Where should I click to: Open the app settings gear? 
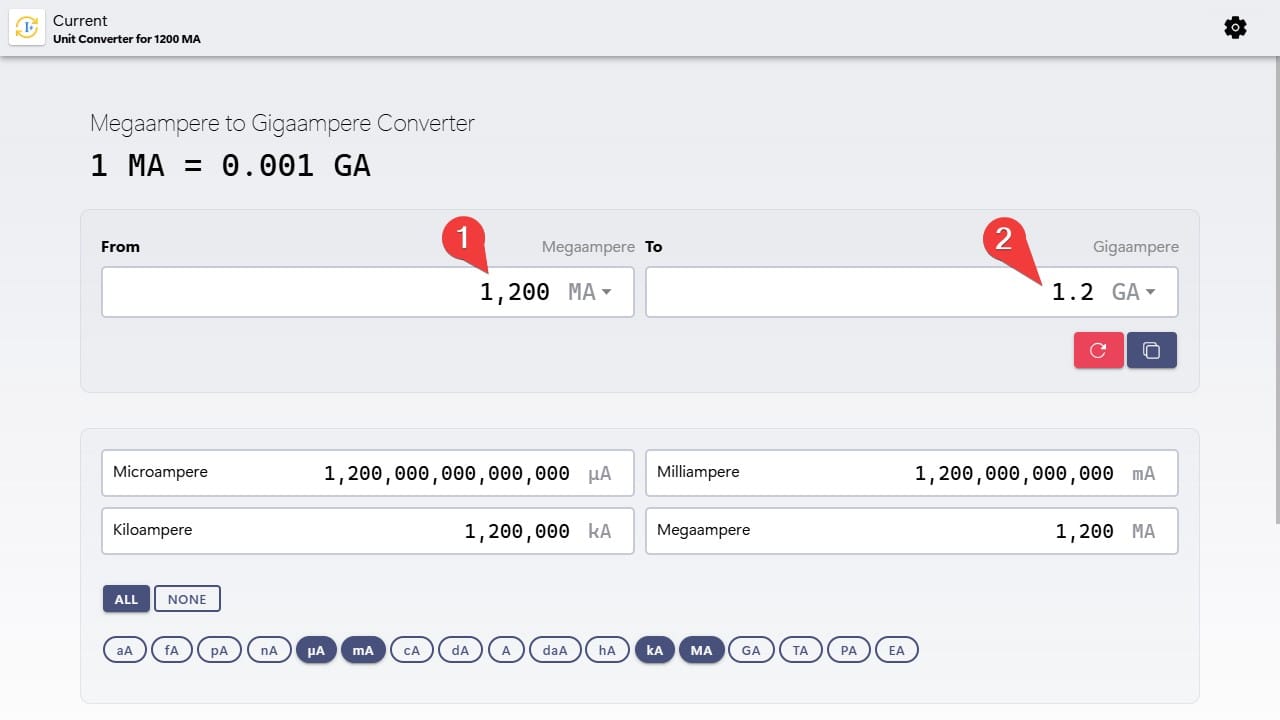tap(1235, 27)
